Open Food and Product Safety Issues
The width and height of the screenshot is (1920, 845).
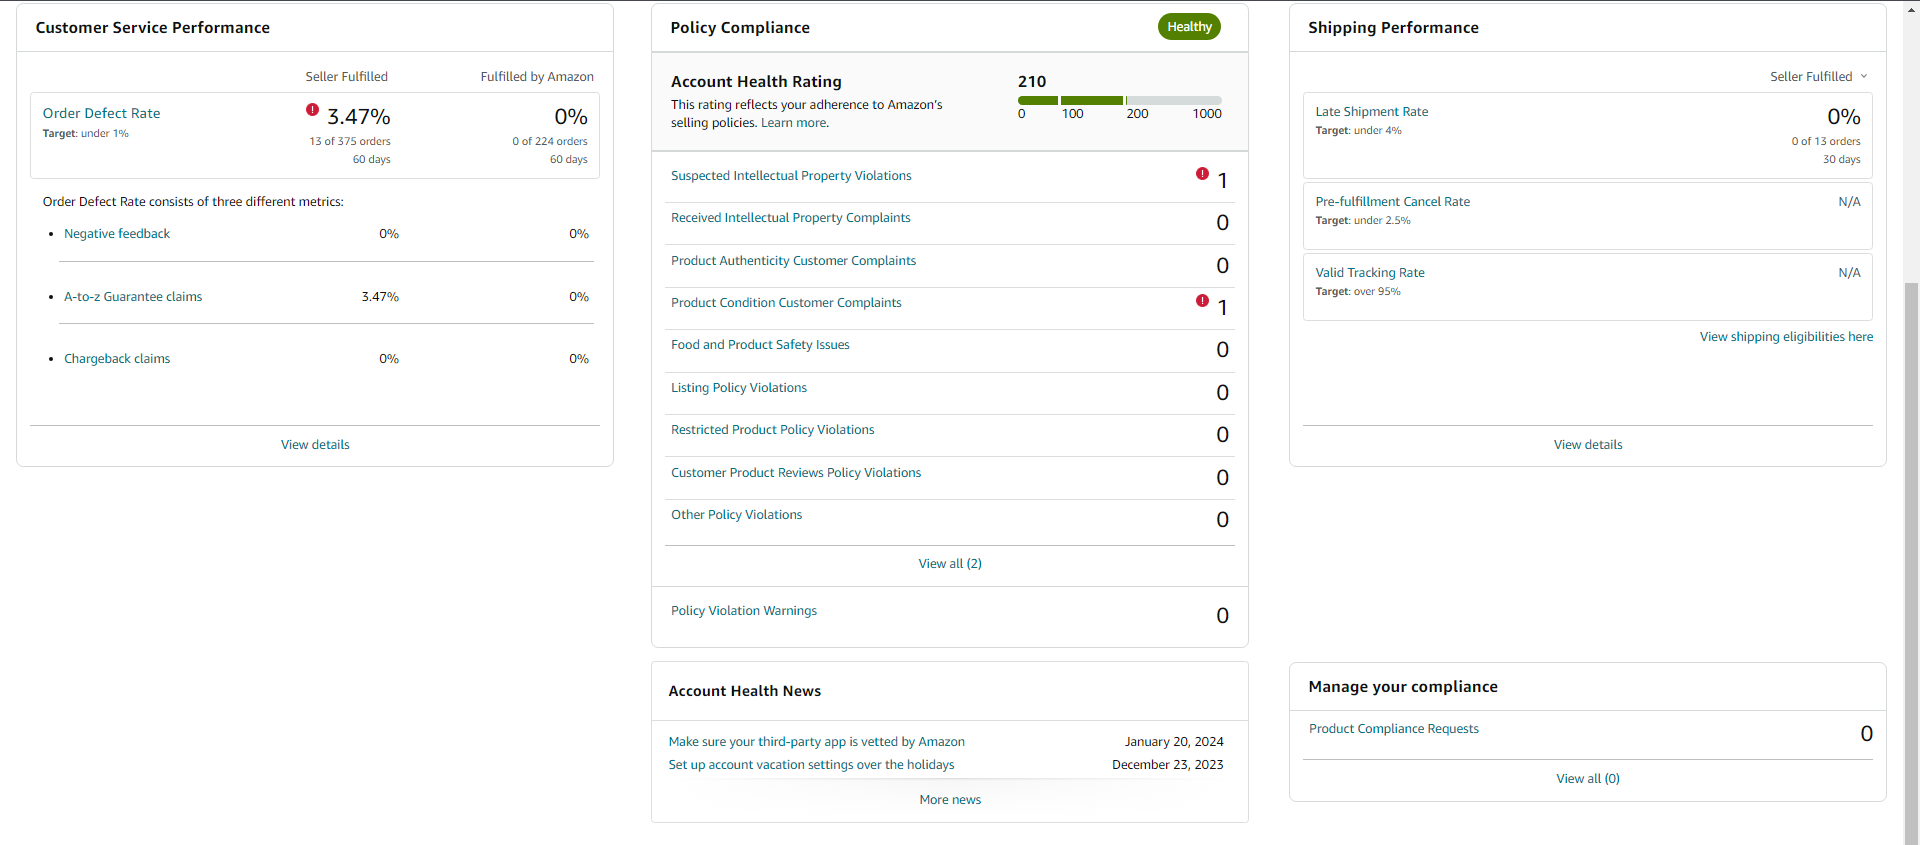coord(760,345)
